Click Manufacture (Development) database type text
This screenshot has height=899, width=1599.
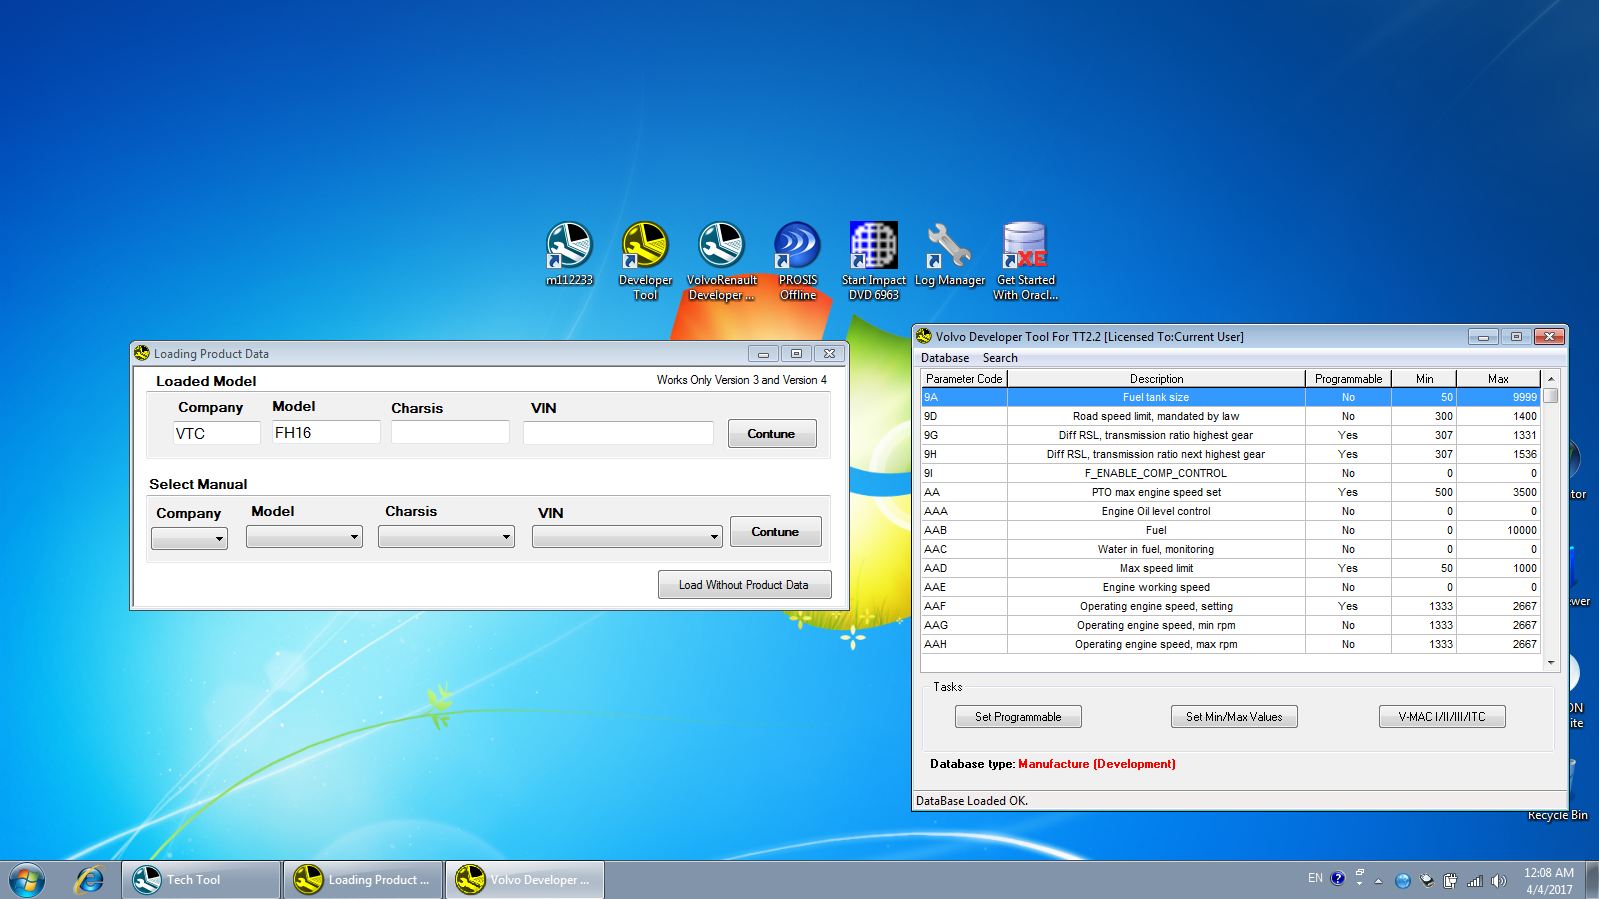pyautogui.click(x=1097, y=764)
